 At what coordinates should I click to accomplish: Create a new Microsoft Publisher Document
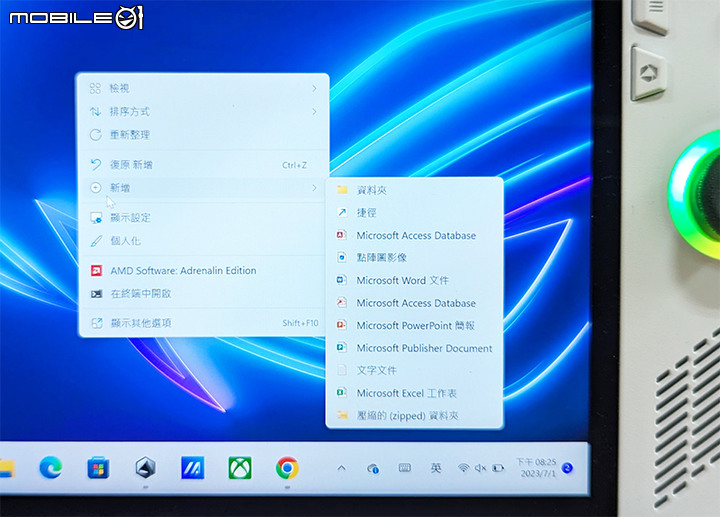(415, 348)
